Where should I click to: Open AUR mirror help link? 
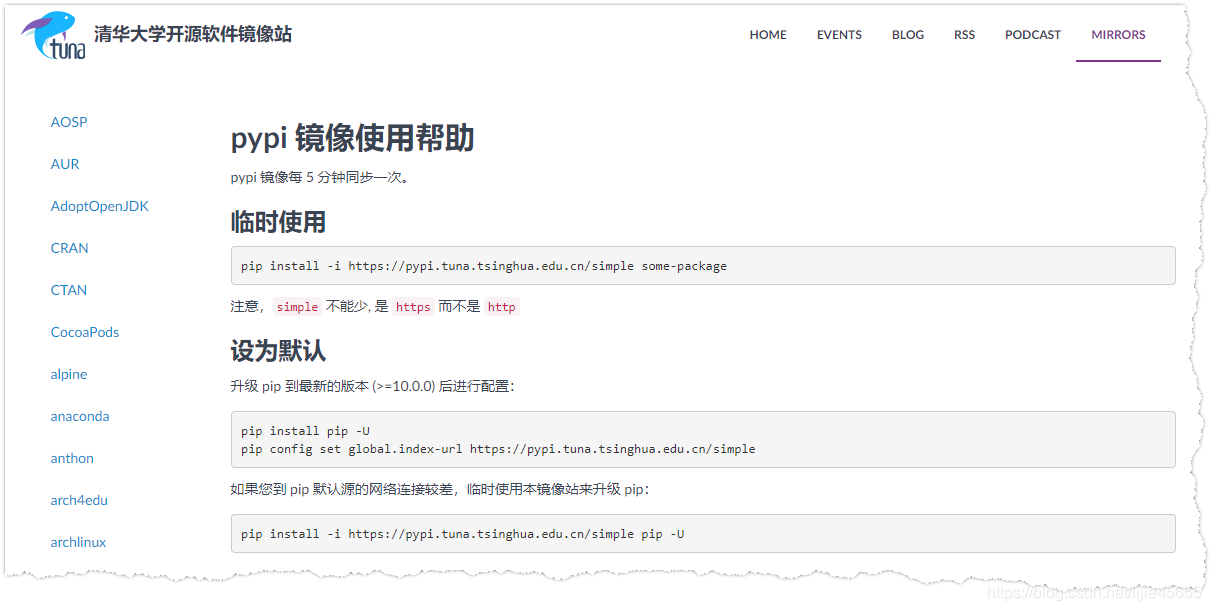tap(65, 164)
